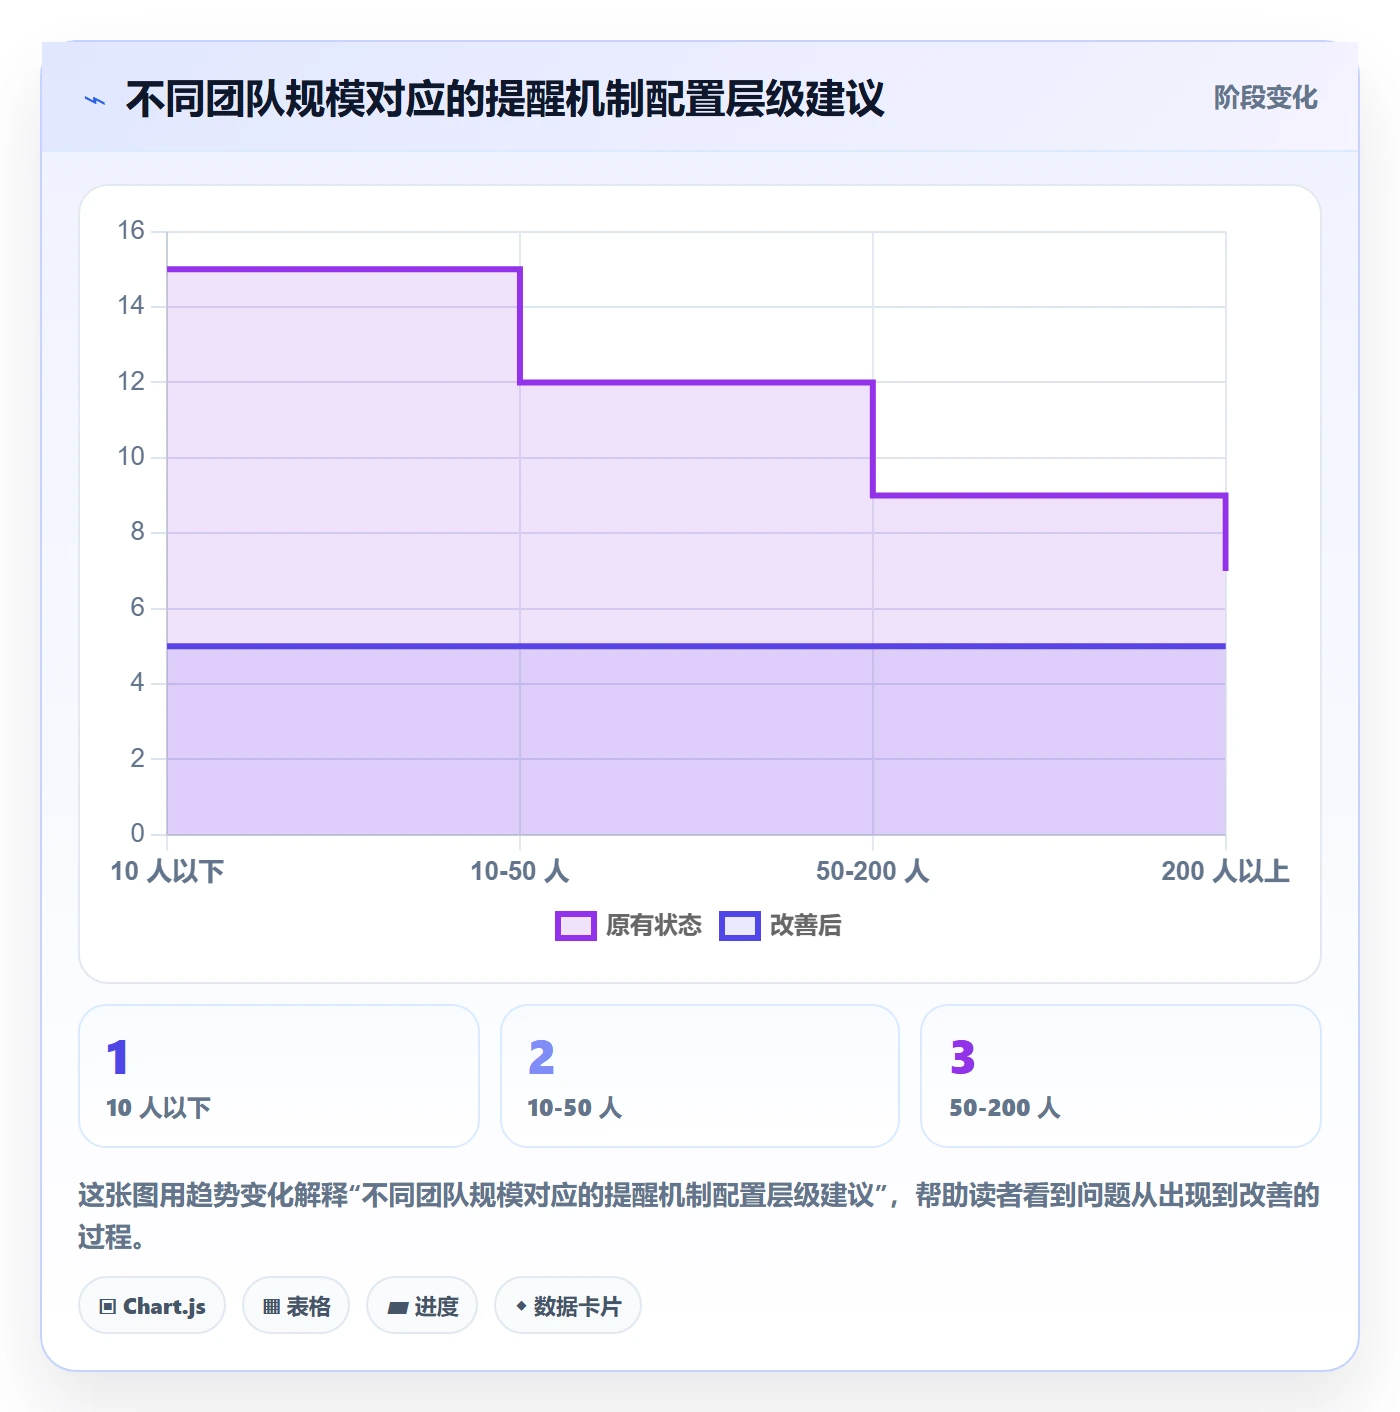The height and width of the screenshot is (1412, 1400).
Task: Toggle the 改善后 legend swatch
Action: click(x=740, y=926)
